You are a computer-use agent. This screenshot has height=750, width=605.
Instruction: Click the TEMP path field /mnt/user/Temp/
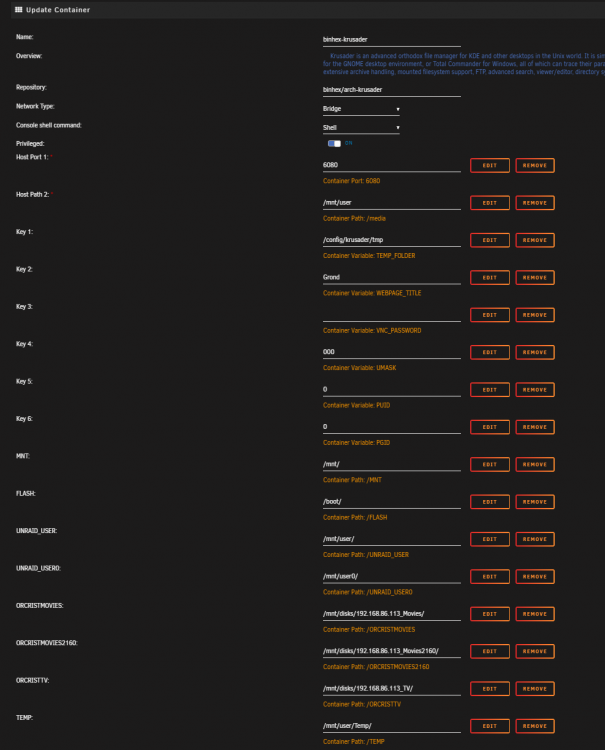392,726
